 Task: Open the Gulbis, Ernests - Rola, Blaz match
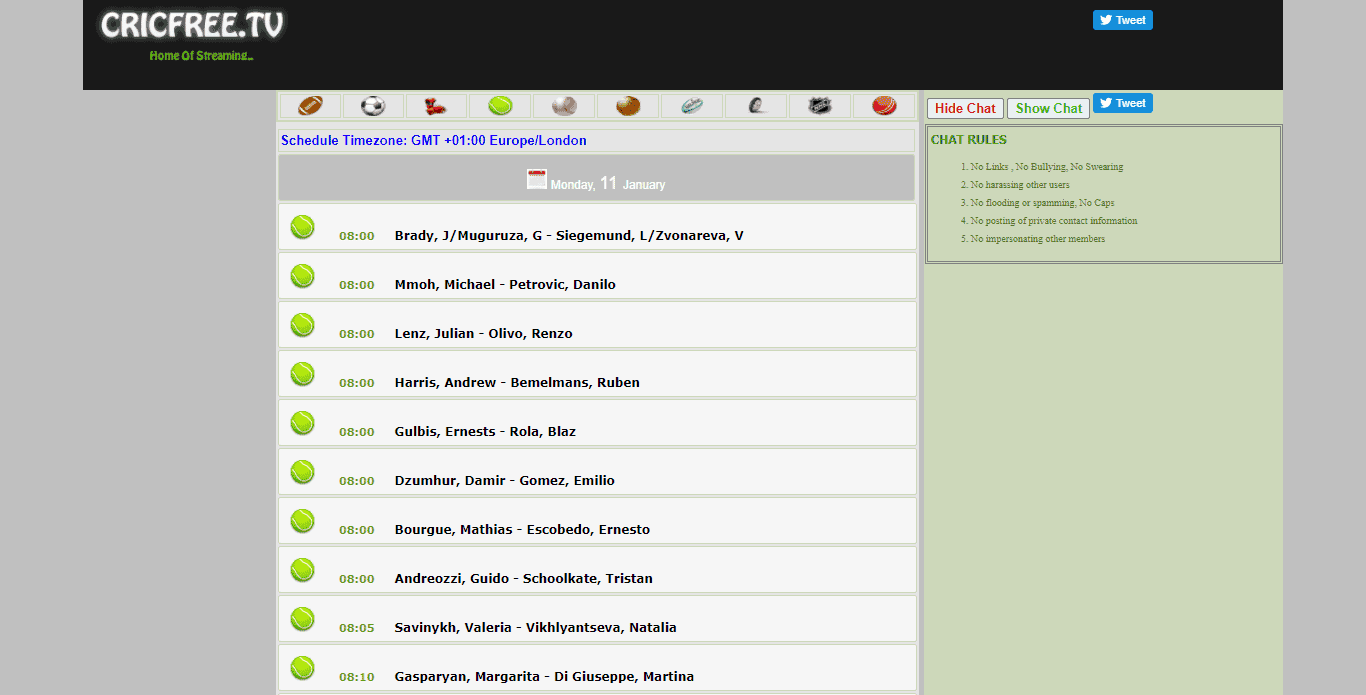coord(485,432)
